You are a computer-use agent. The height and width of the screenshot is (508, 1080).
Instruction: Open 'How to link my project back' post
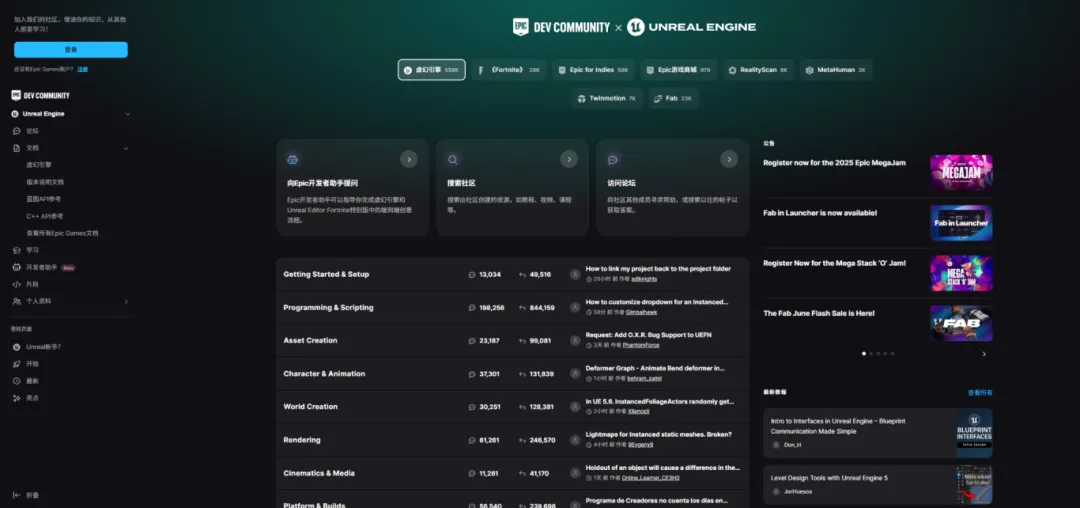[x=658, y=269]
